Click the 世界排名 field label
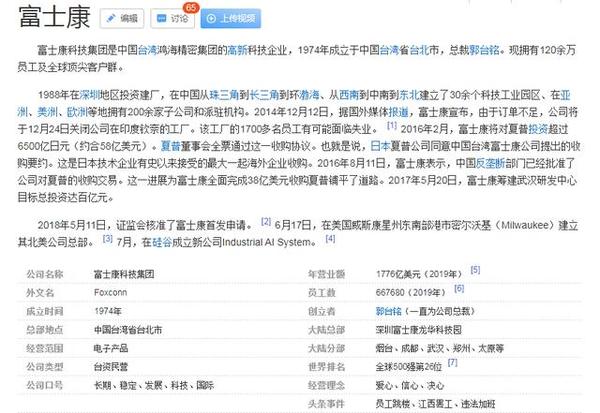The image size is (600, 413). point(327,367)
